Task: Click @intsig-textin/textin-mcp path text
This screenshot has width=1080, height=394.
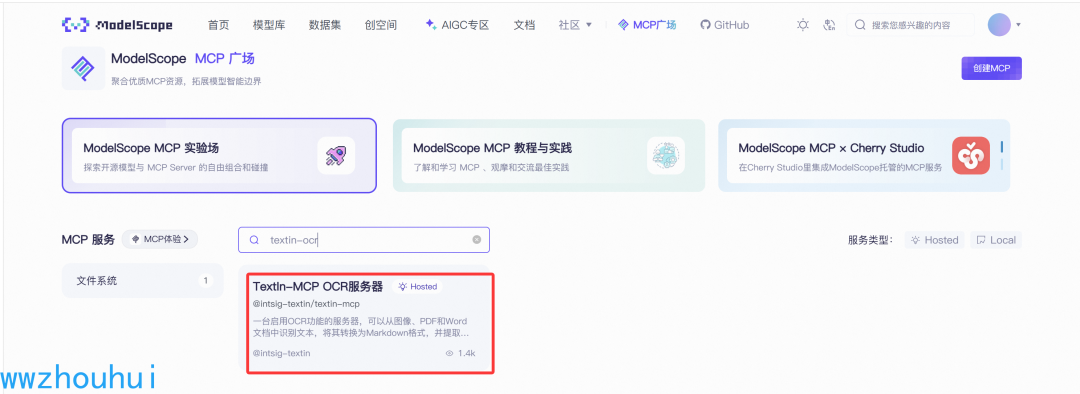Action: coord(307,304)
